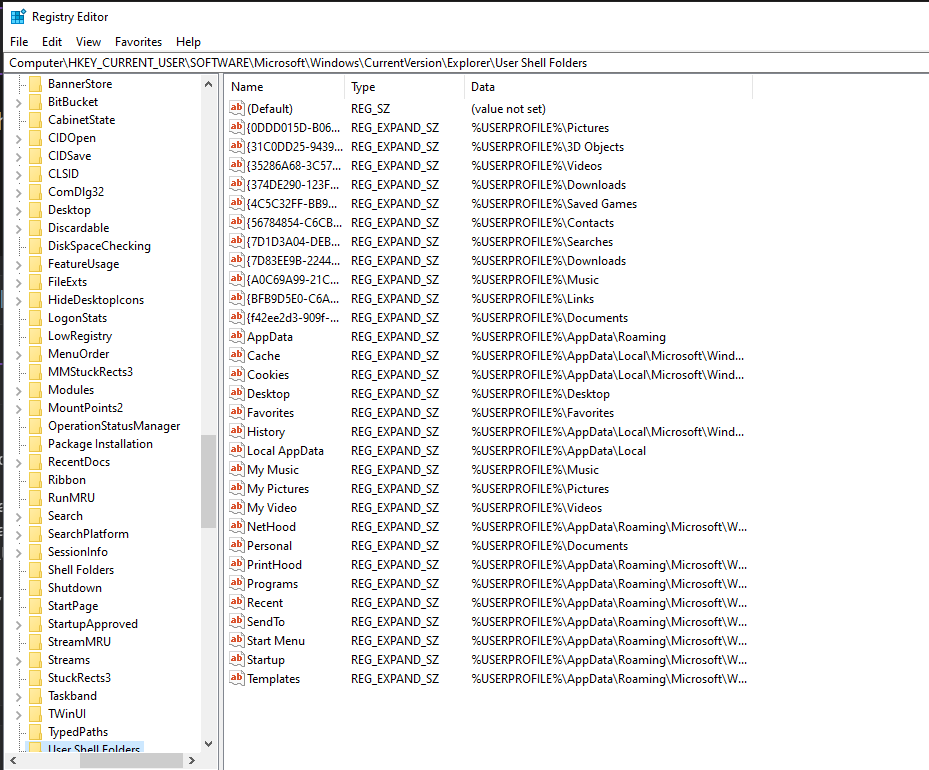929x770 pixels.
Task: Click the folder icon of Modules key
Action: pos(36,390)
